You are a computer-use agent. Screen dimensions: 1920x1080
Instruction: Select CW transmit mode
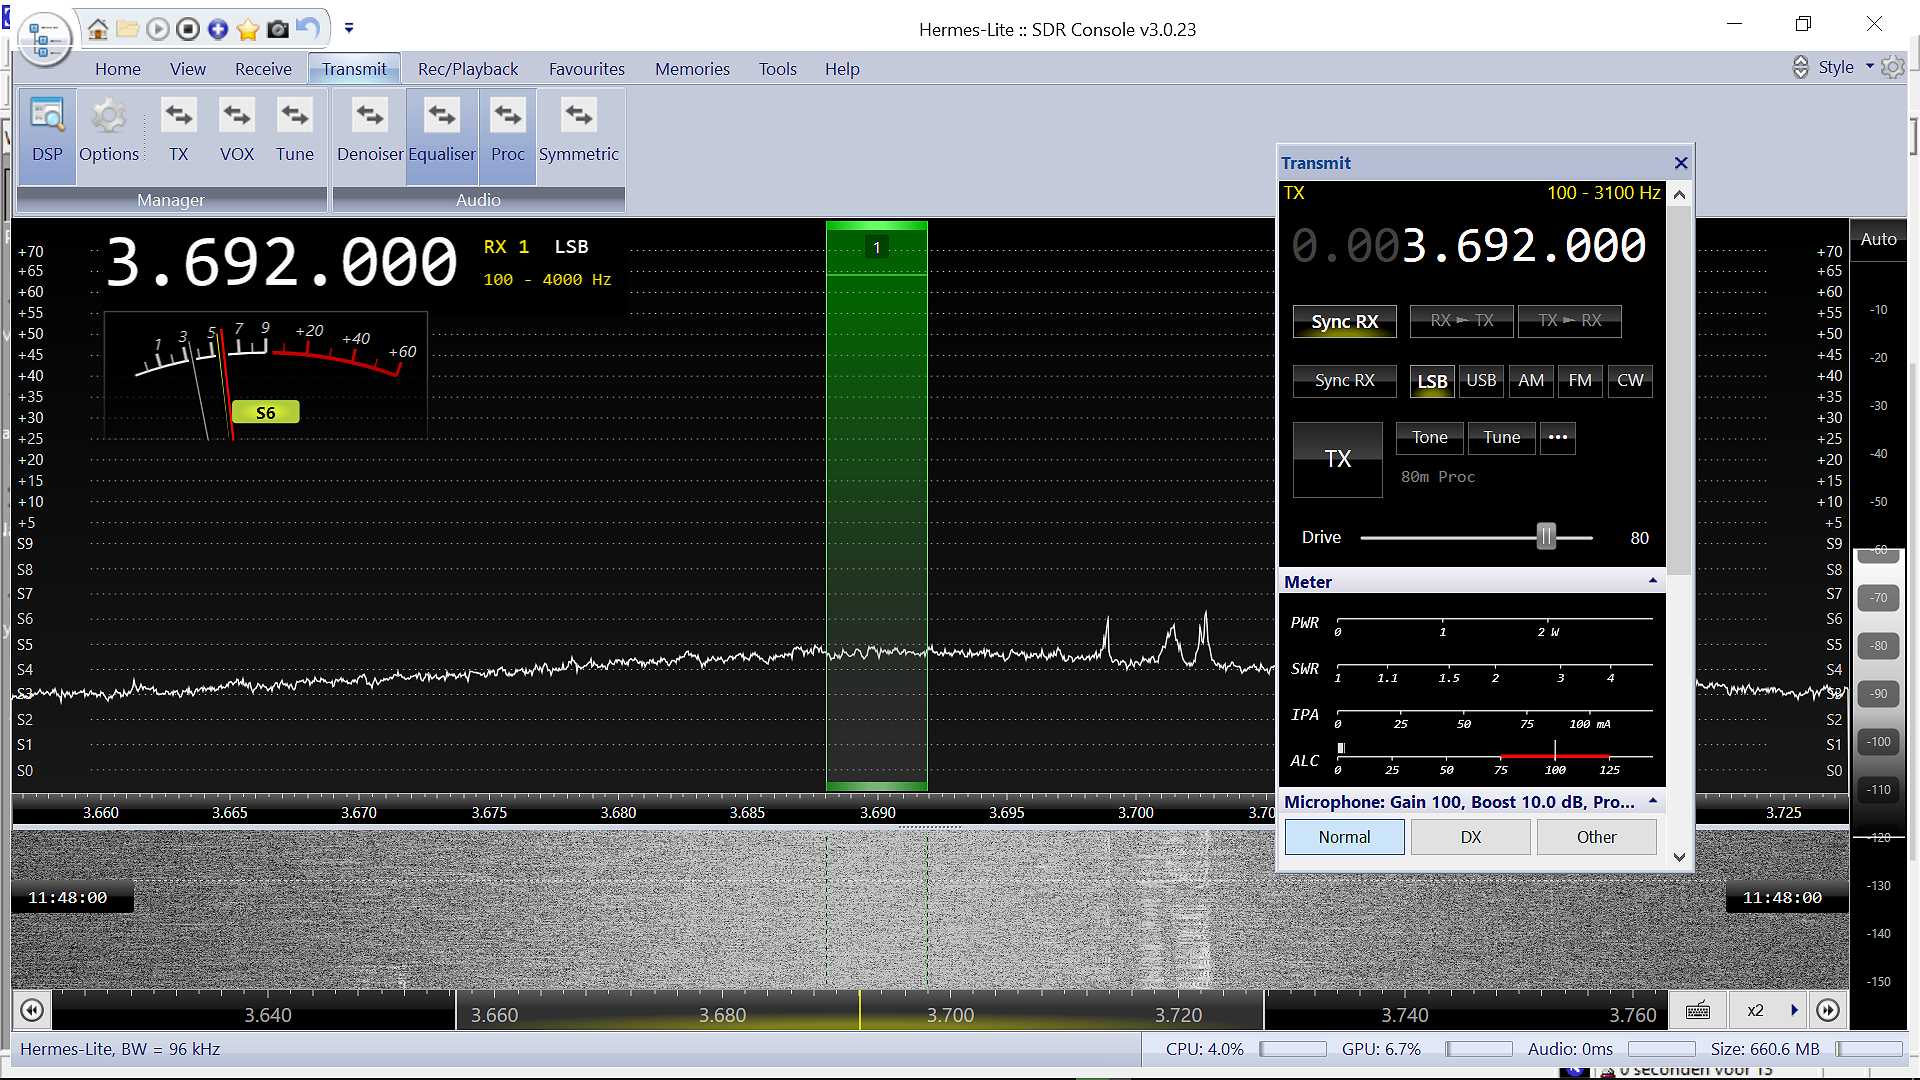click(1630, 381)
